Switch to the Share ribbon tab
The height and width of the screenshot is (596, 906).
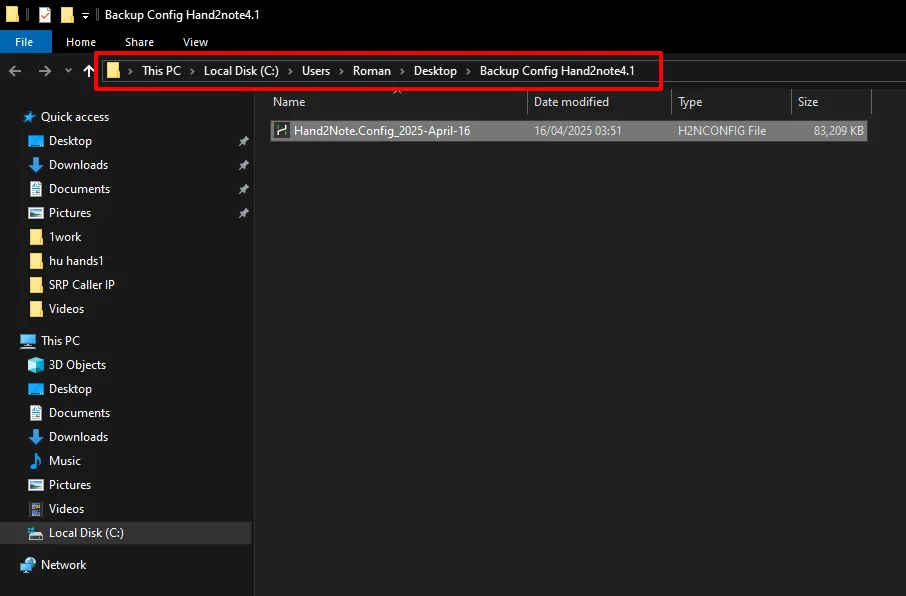(139, 42)
